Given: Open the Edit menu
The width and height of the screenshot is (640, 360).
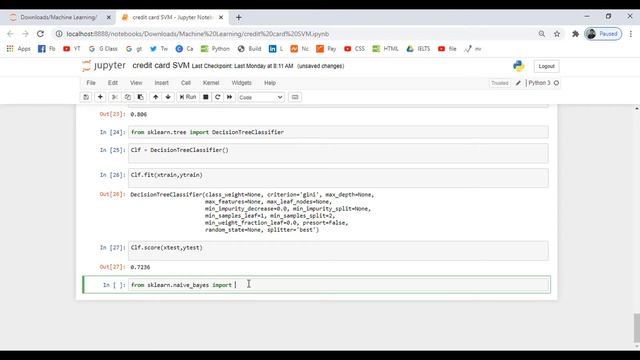Looking at the screenshot, I should (113, 83).
